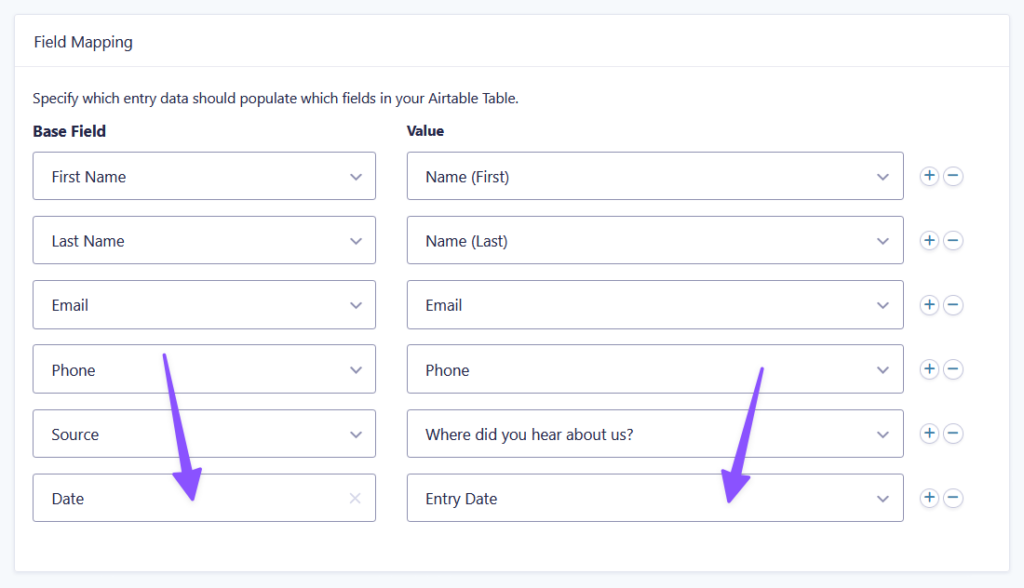
Task: Add row after Source mapping
Action: (x=929, y=434)
